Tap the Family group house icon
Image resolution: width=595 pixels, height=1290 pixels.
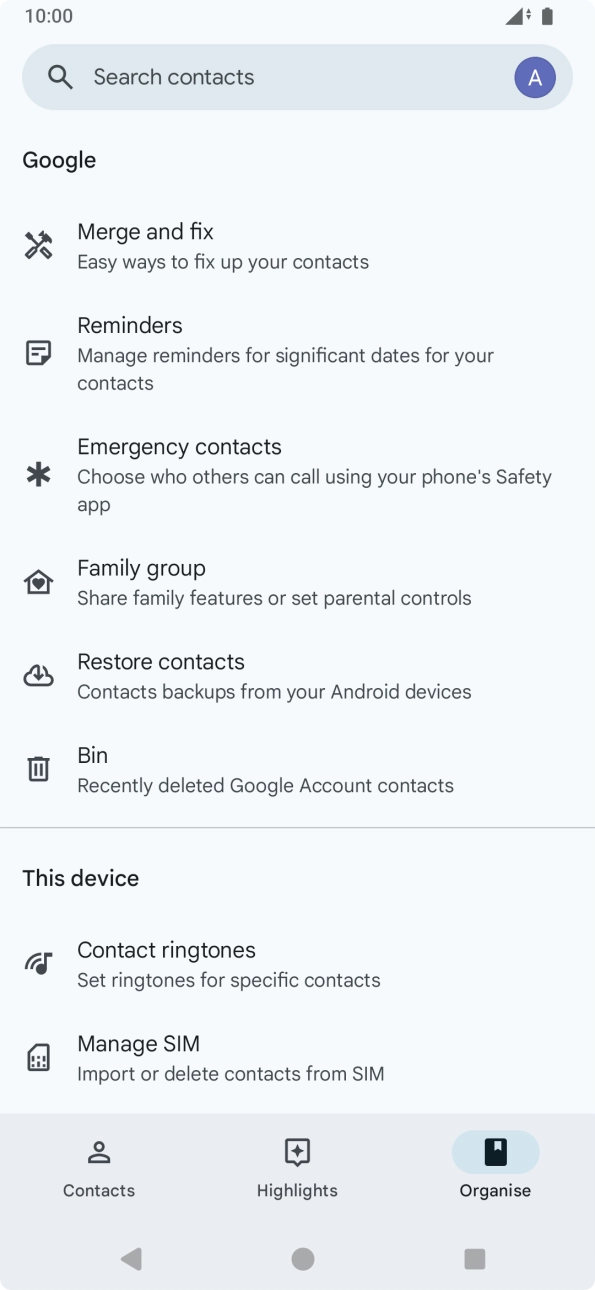click(x=38, y=582)
